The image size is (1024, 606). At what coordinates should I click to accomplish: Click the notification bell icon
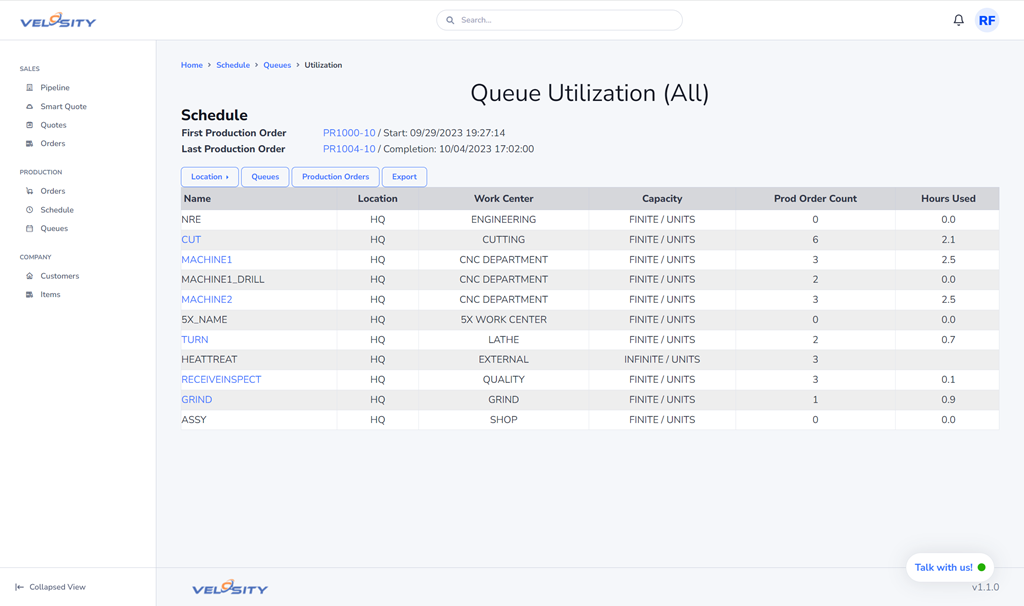click(x=958, y=20)
